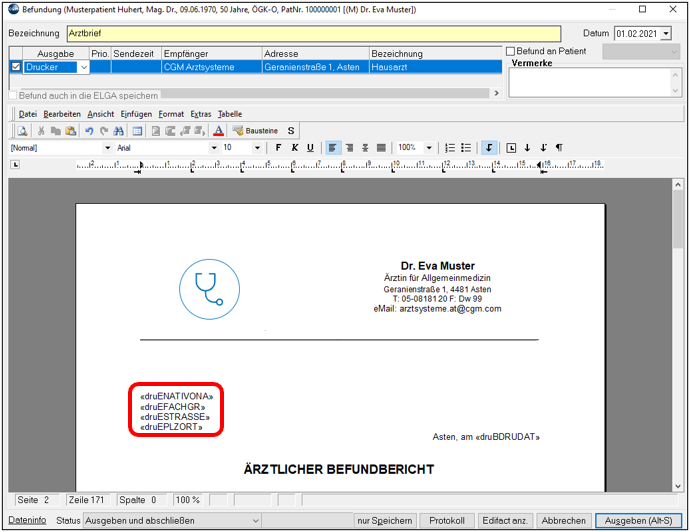Open the Einfügen menu

pos(136,114)
